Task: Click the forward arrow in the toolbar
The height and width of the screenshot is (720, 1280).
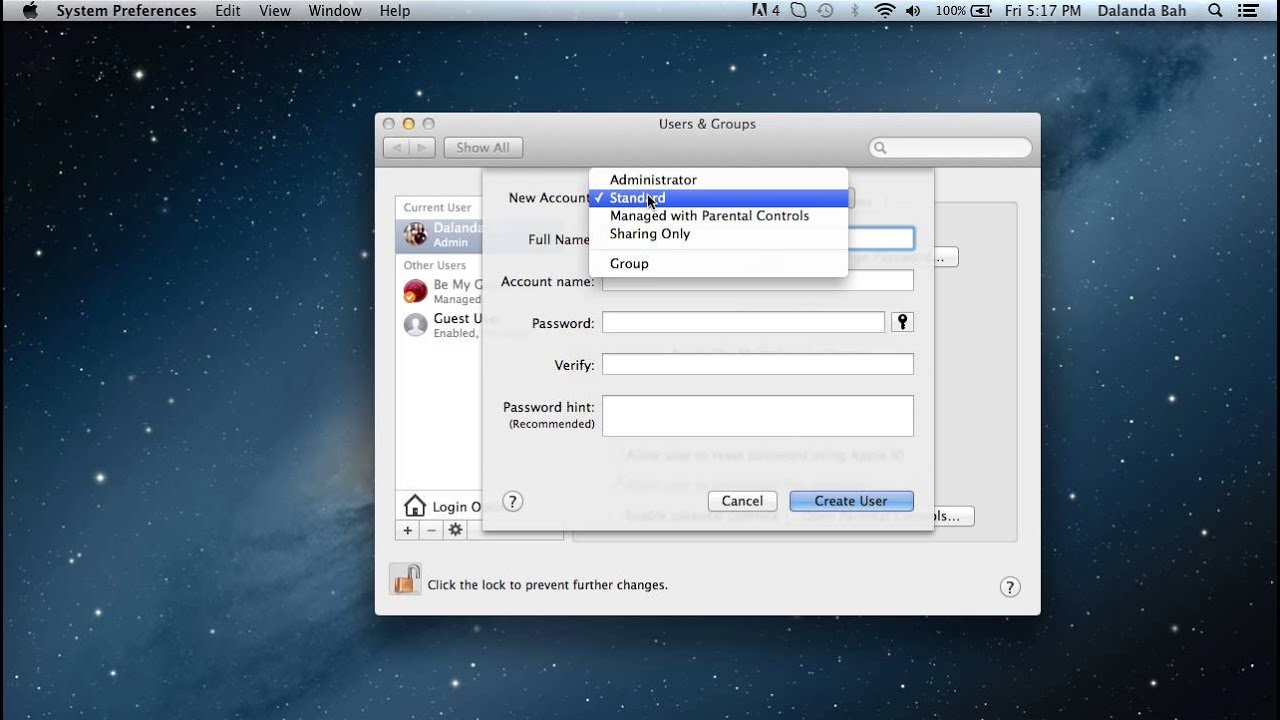Action: 422,148
